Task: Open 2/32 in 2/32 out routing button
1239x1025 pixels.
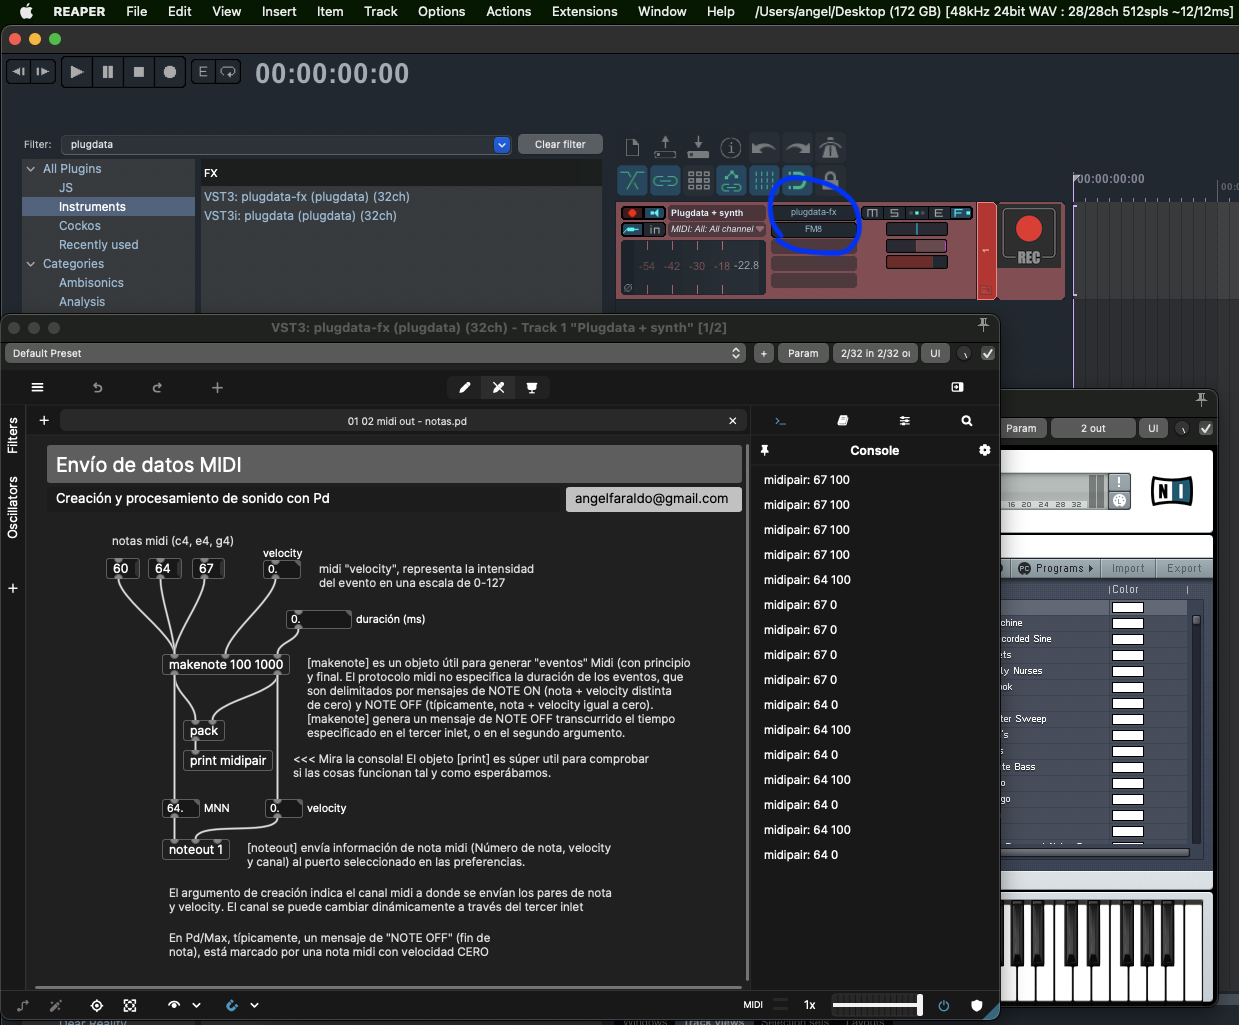Action: 875,353
